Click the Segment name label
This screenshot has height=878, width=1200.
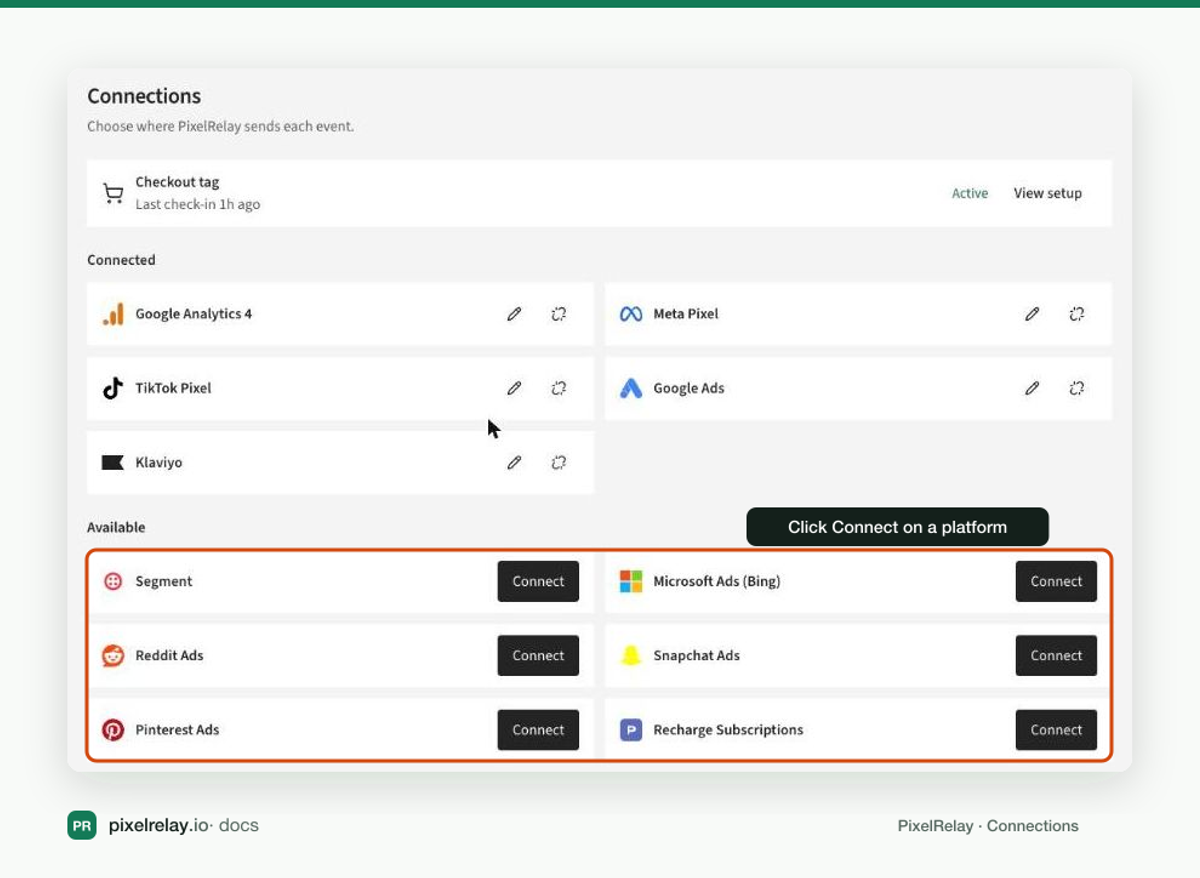tap(164, 581)
